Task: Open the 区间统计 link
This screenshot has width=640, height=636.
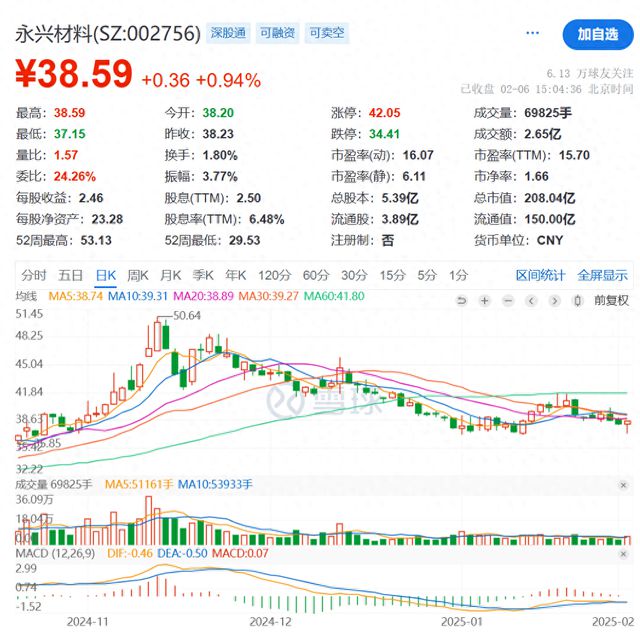Action: pos(540,276)
